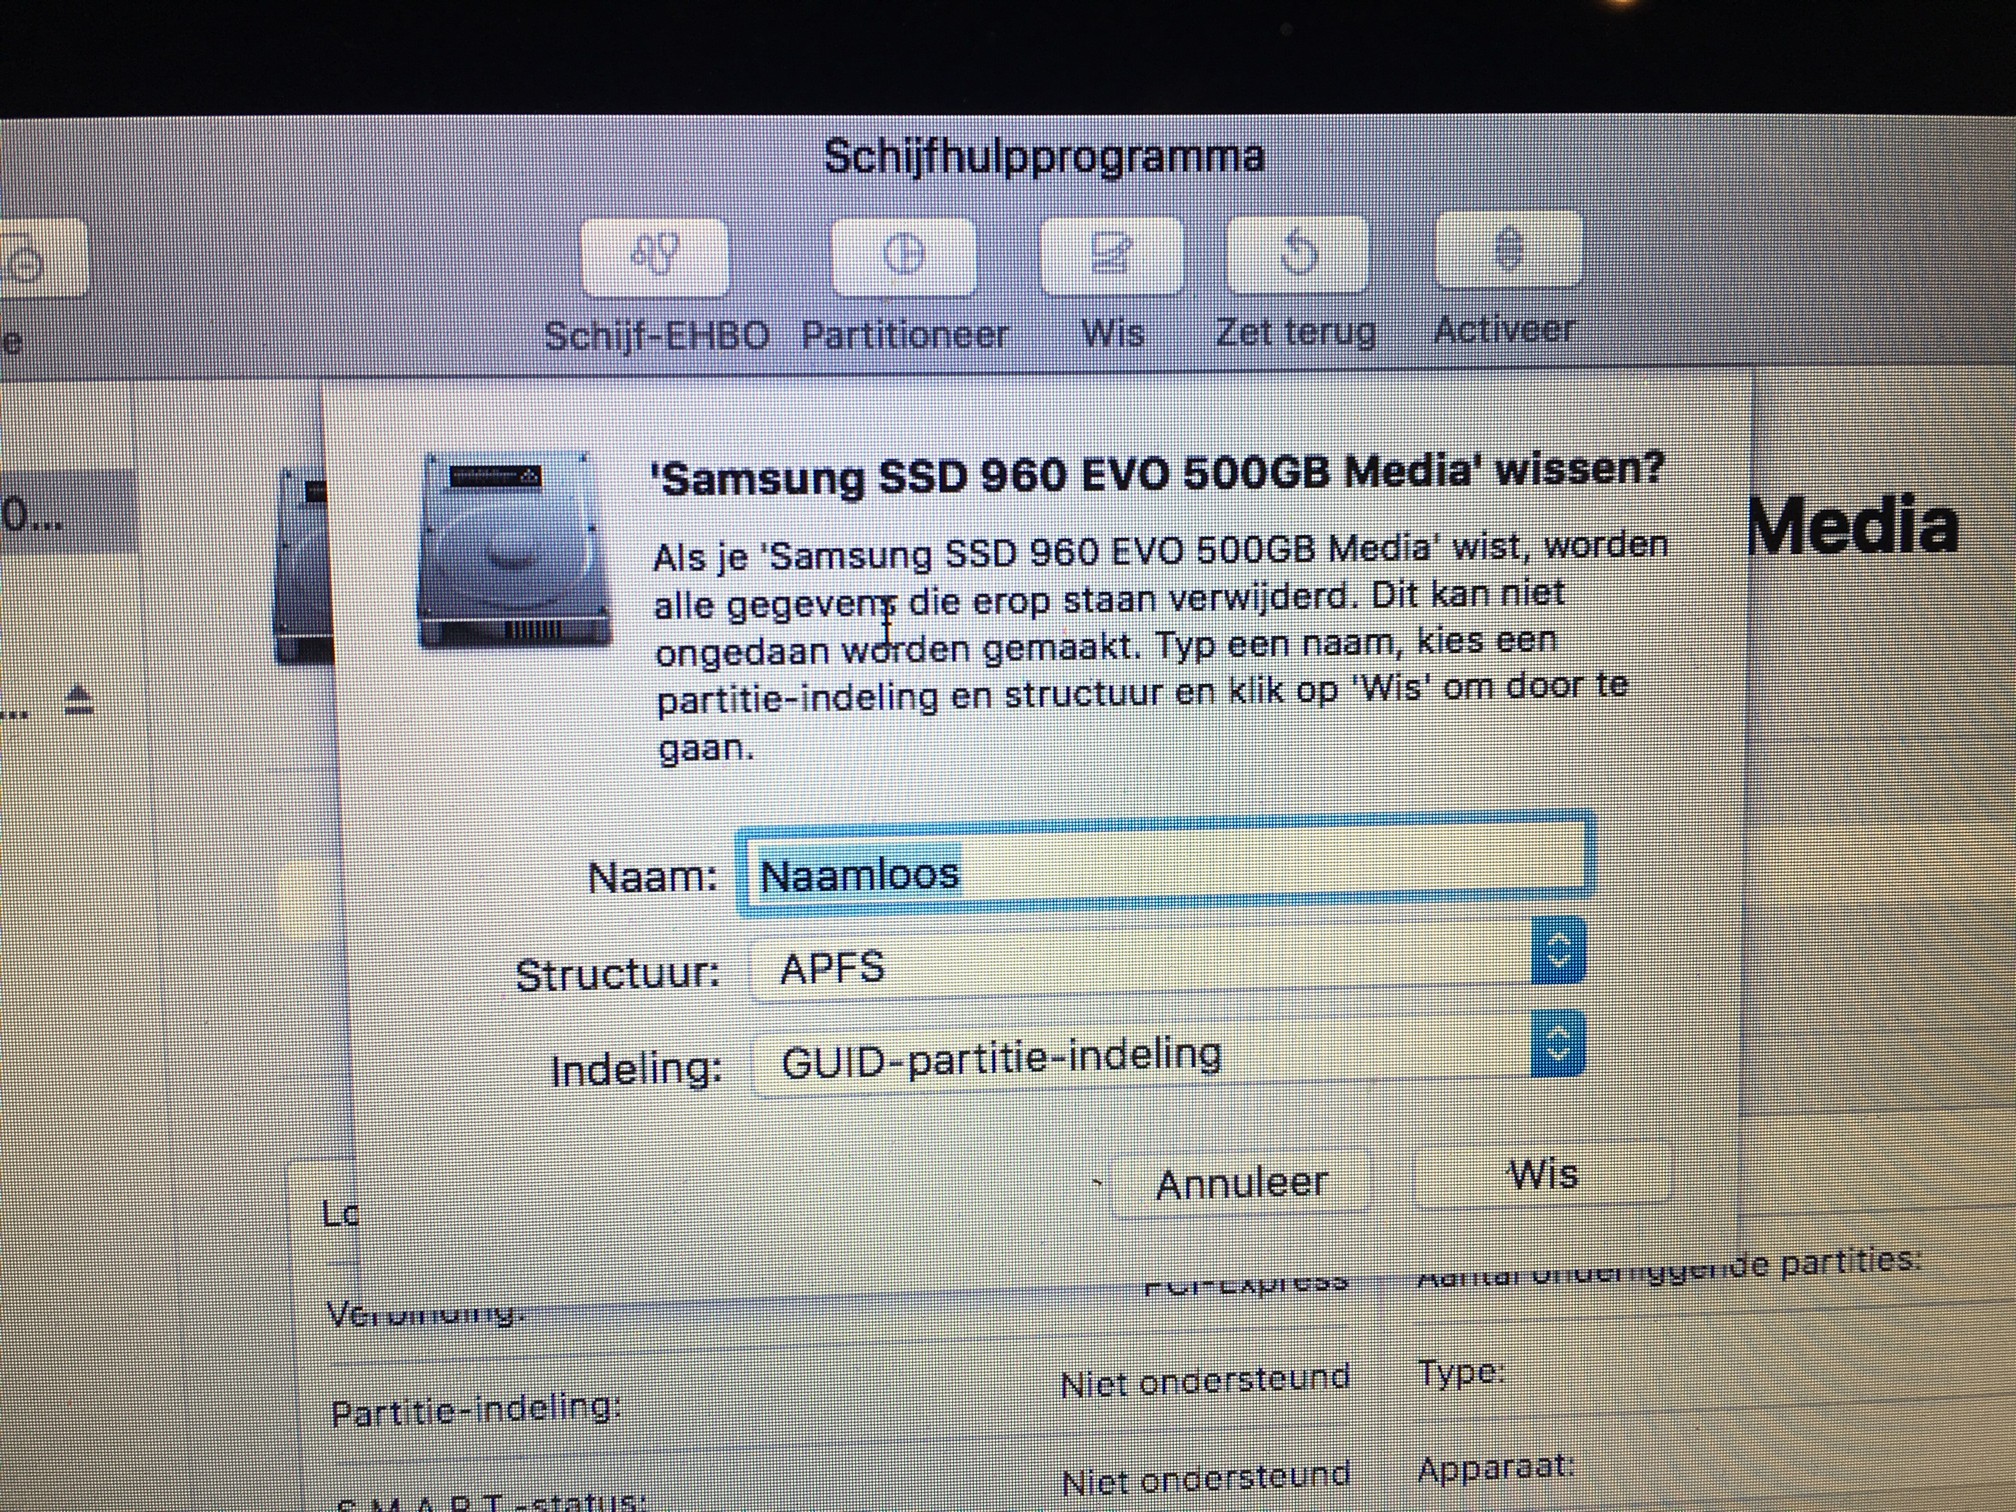Click the Zet terug restore arrow icon
Image resolution: width=2016 pixels, height=1512 pixels.
pos(1297,253)
